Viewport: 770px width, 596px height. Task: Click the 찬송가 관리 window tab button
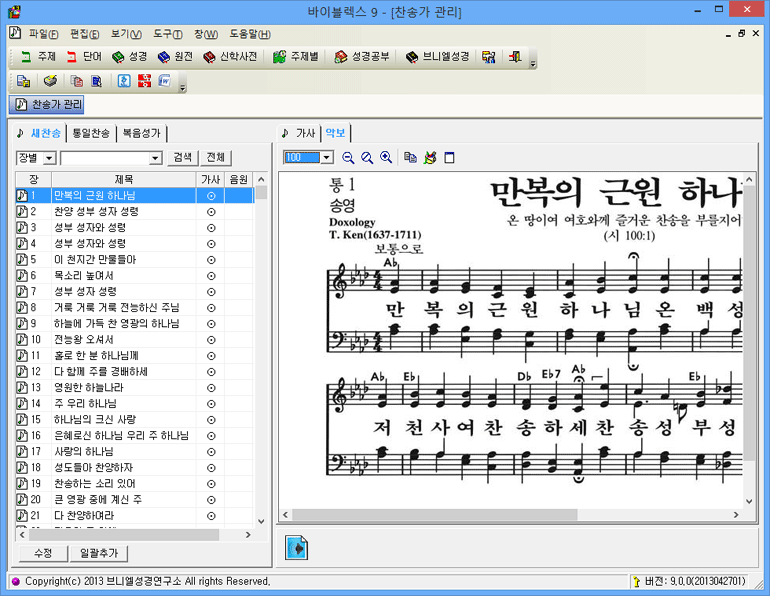[47, 104]
